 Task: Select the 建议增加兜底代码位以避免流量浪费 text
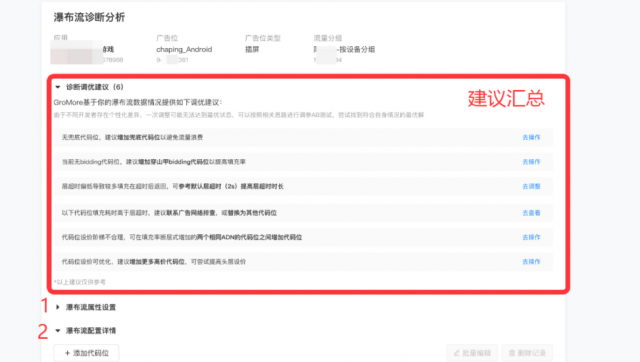pos(154,137)
